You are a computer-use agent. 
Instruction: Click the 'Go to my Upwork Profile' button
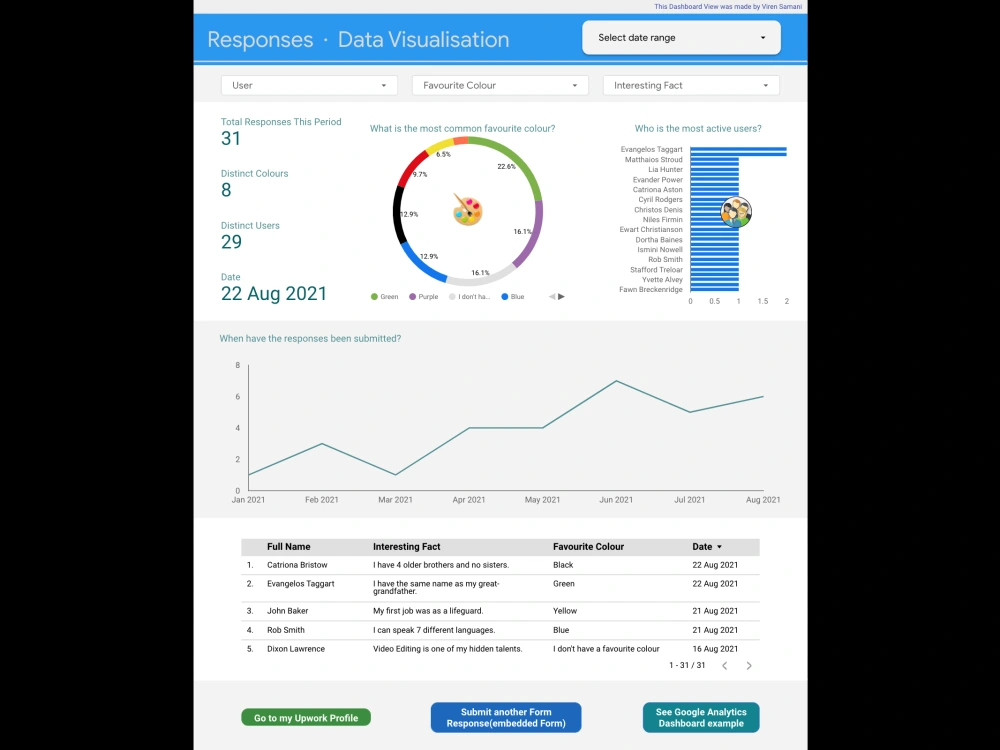click(x=306, y=717)
